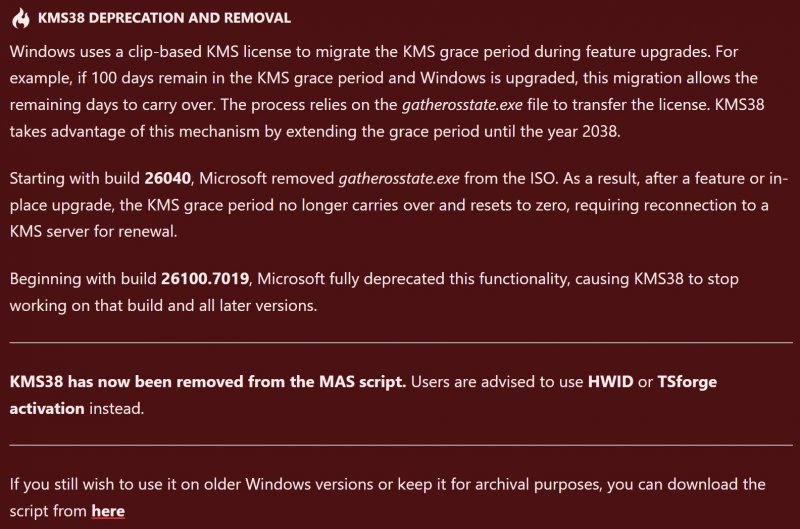800x529 pixels.
Task: Open the "here" download link
Action: [x=108, y=510]
